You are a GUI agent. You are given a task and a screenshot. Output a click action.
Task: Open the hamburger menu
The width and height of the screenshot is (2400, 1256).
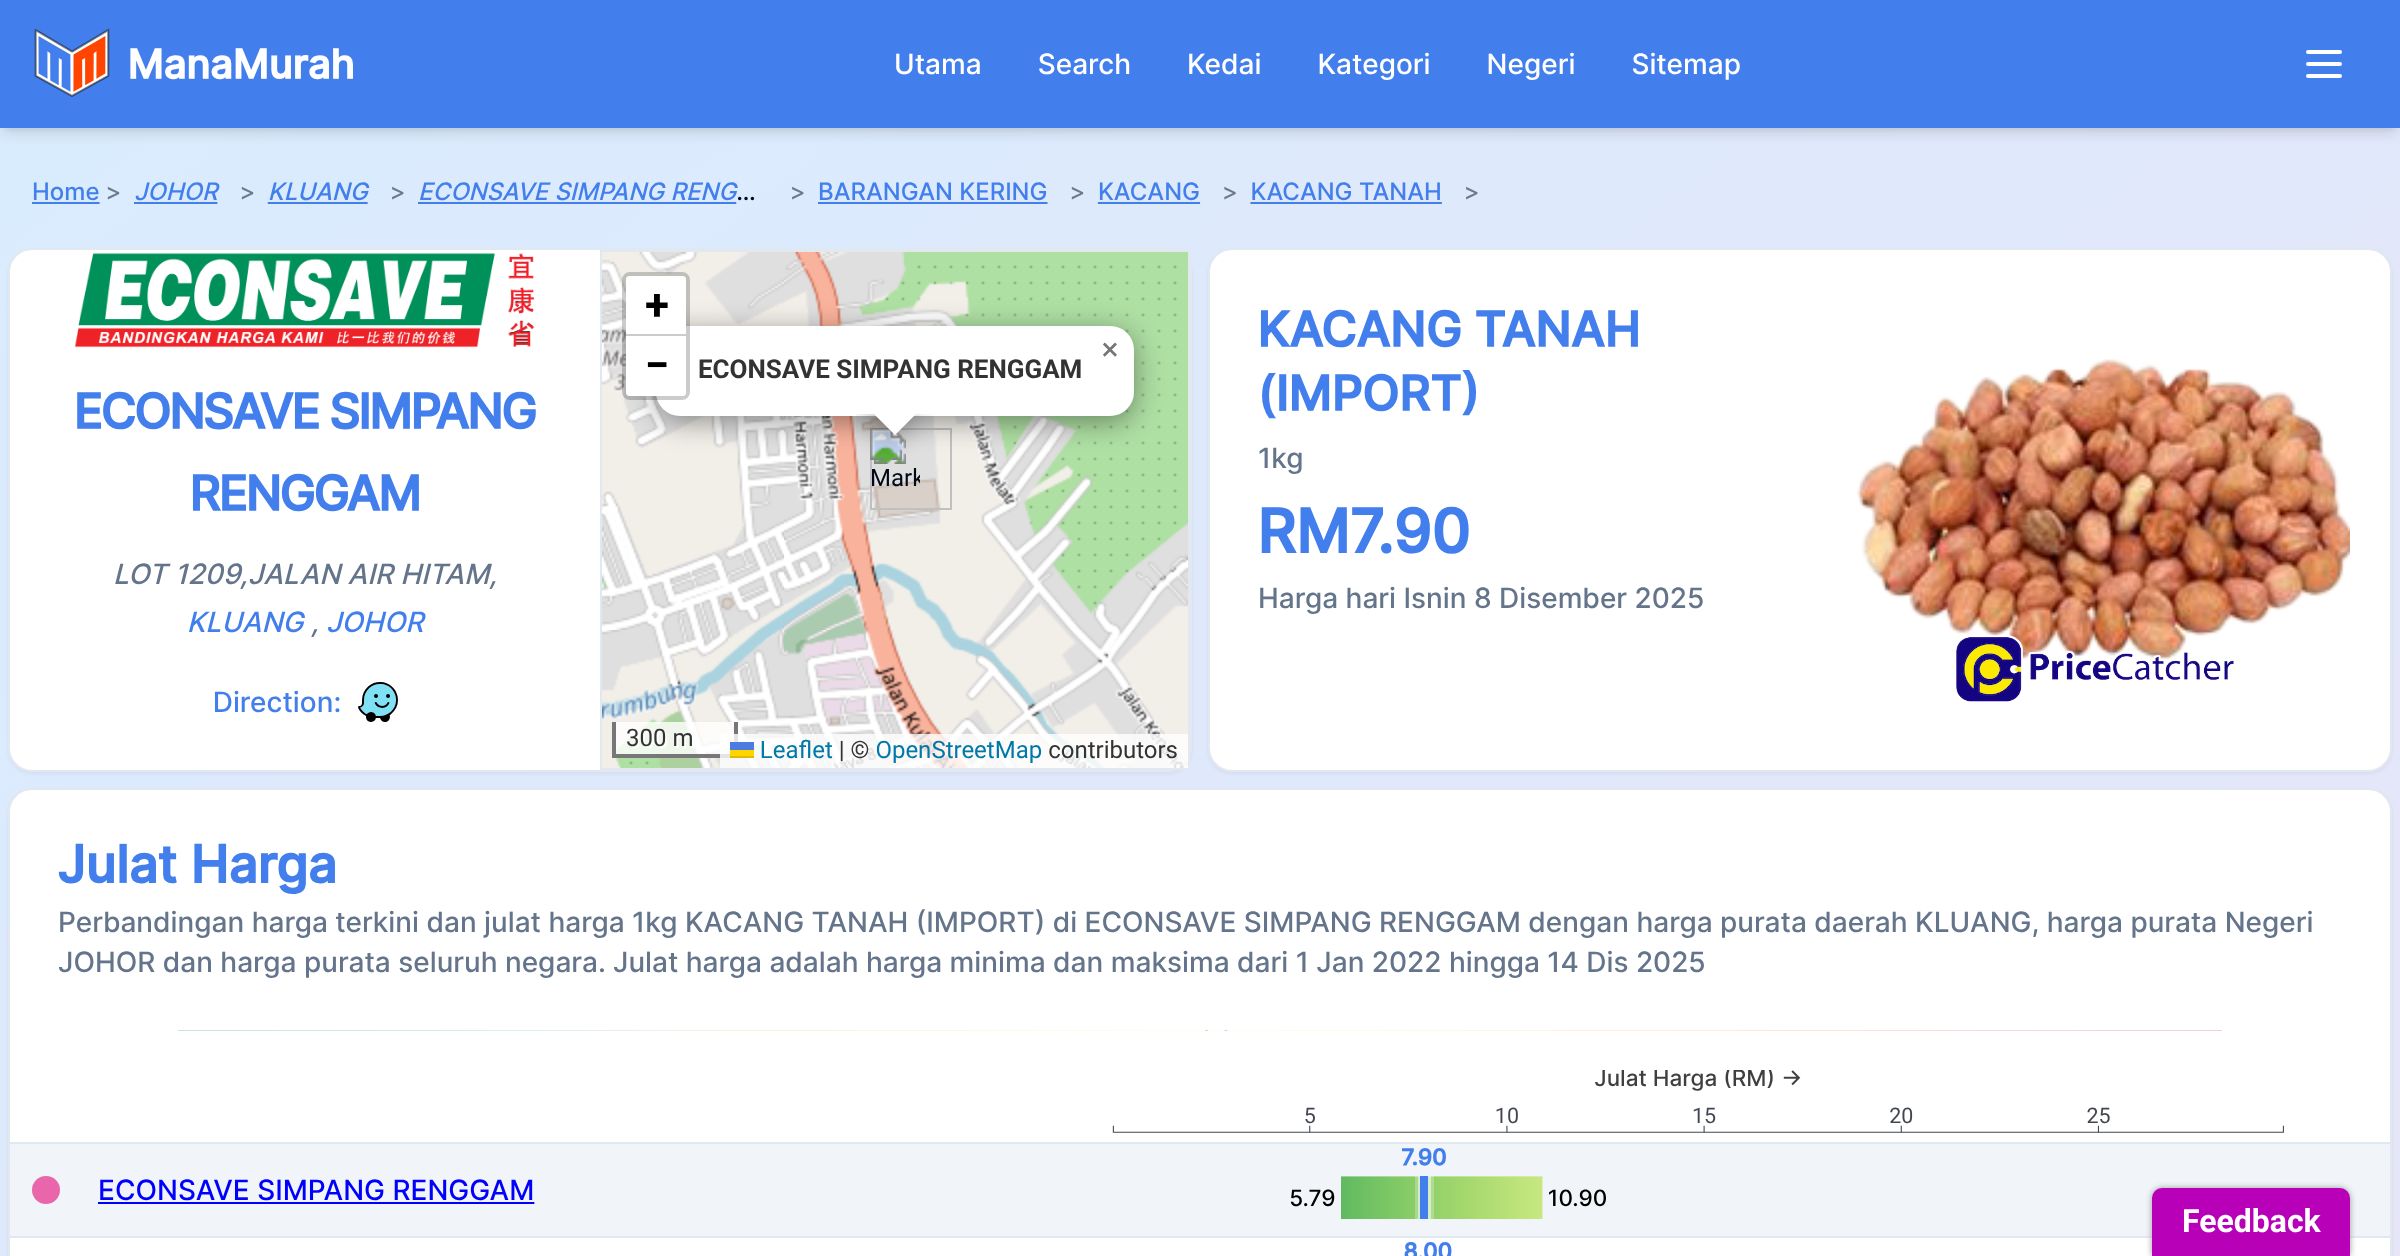2323,64
